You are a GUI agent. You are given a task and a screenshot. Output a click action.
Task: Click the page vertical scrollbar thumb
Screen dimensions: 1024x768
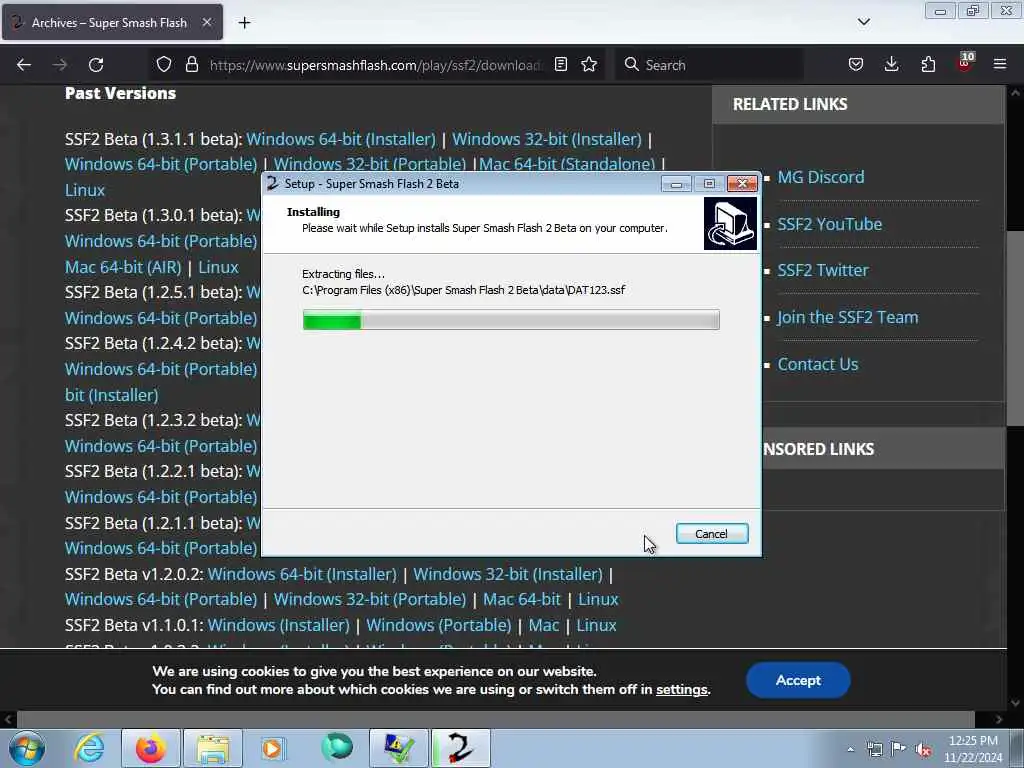click(1015, 328)
